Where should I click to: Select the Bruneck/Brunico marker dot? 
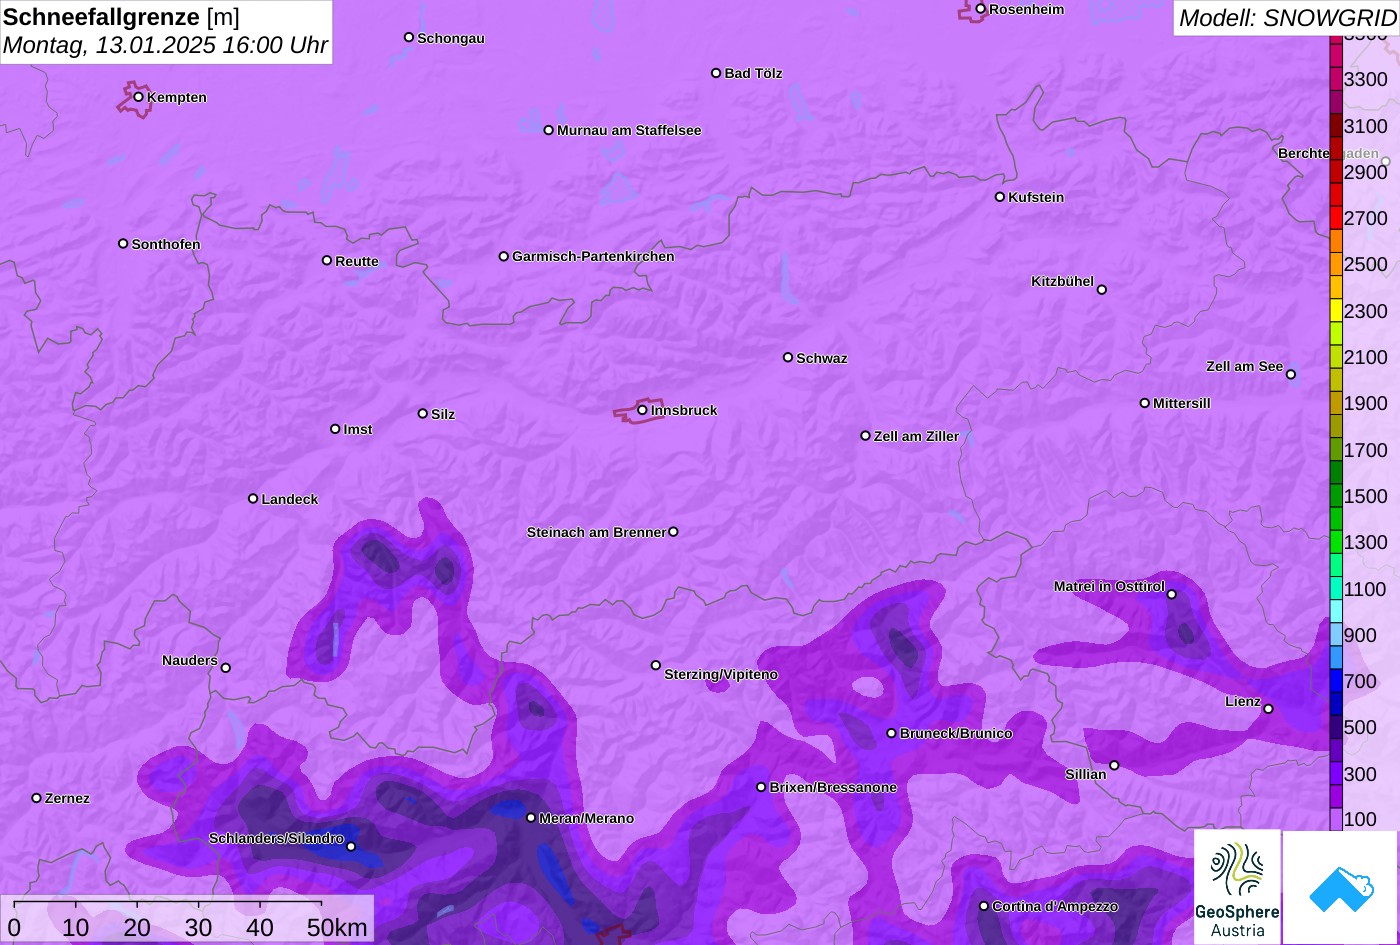click(892, 733)
